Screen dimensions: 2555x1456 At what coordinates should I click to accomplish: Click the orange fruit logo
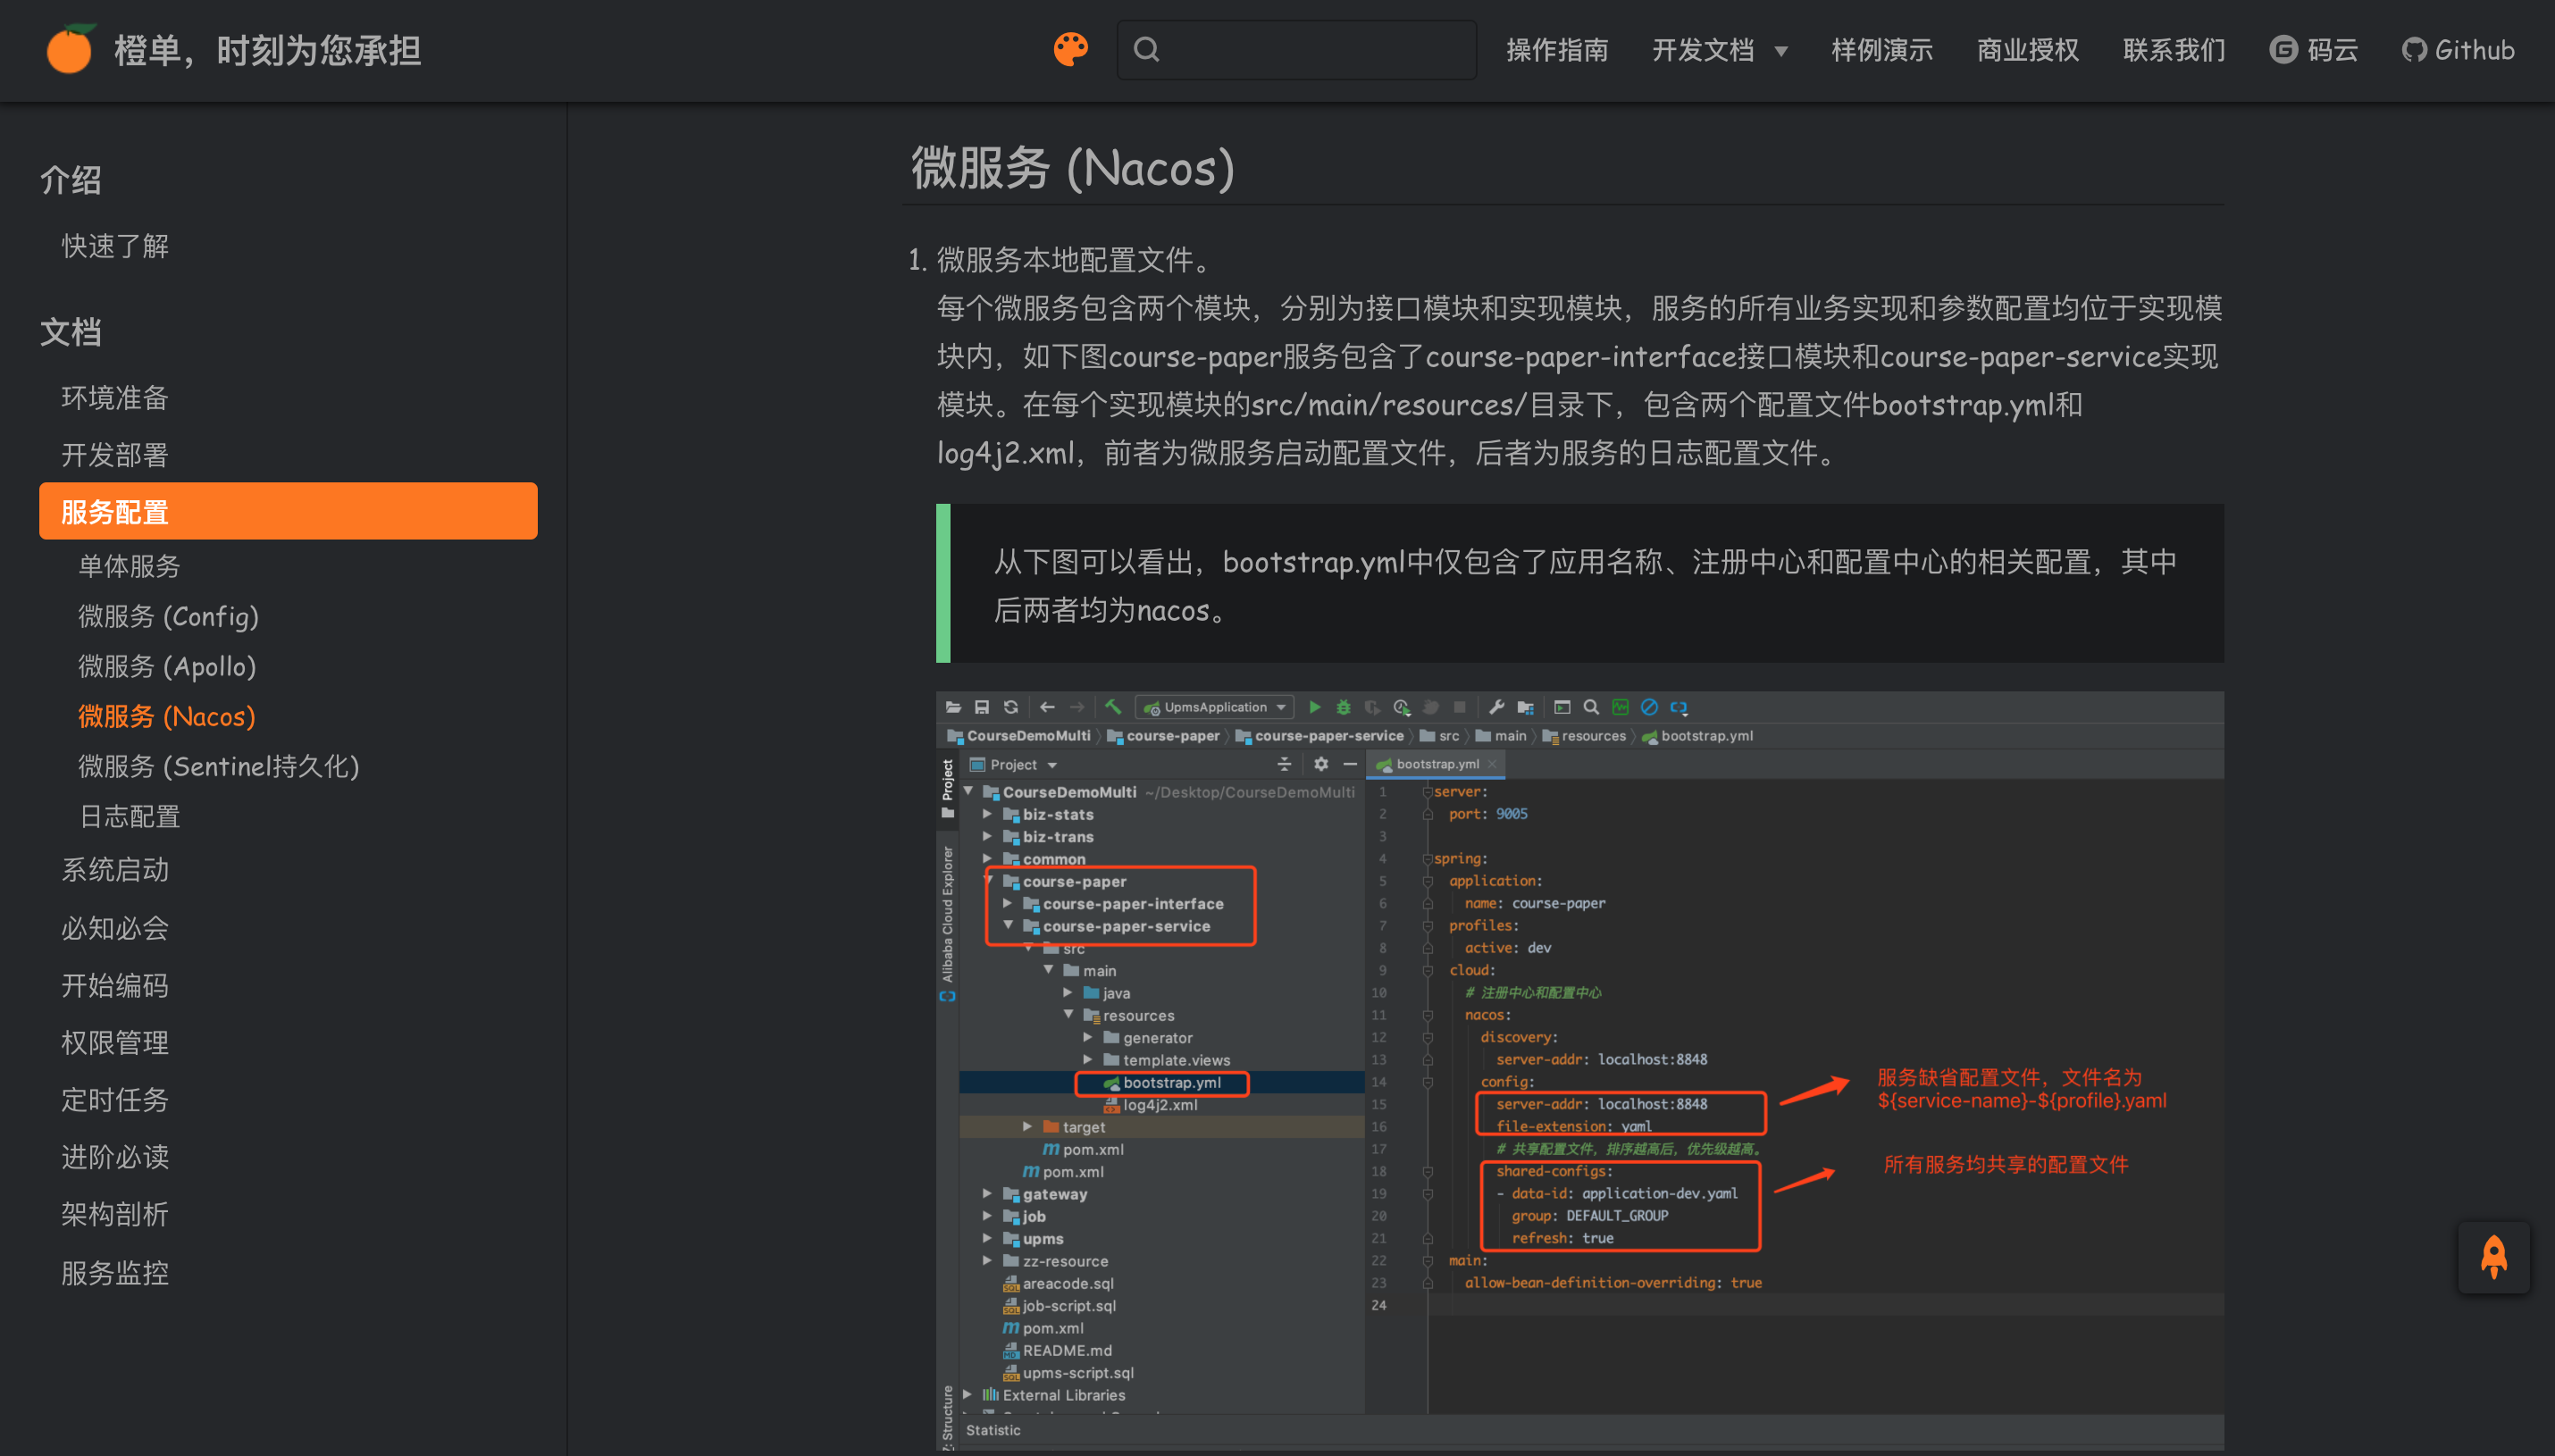coord(69,50)
